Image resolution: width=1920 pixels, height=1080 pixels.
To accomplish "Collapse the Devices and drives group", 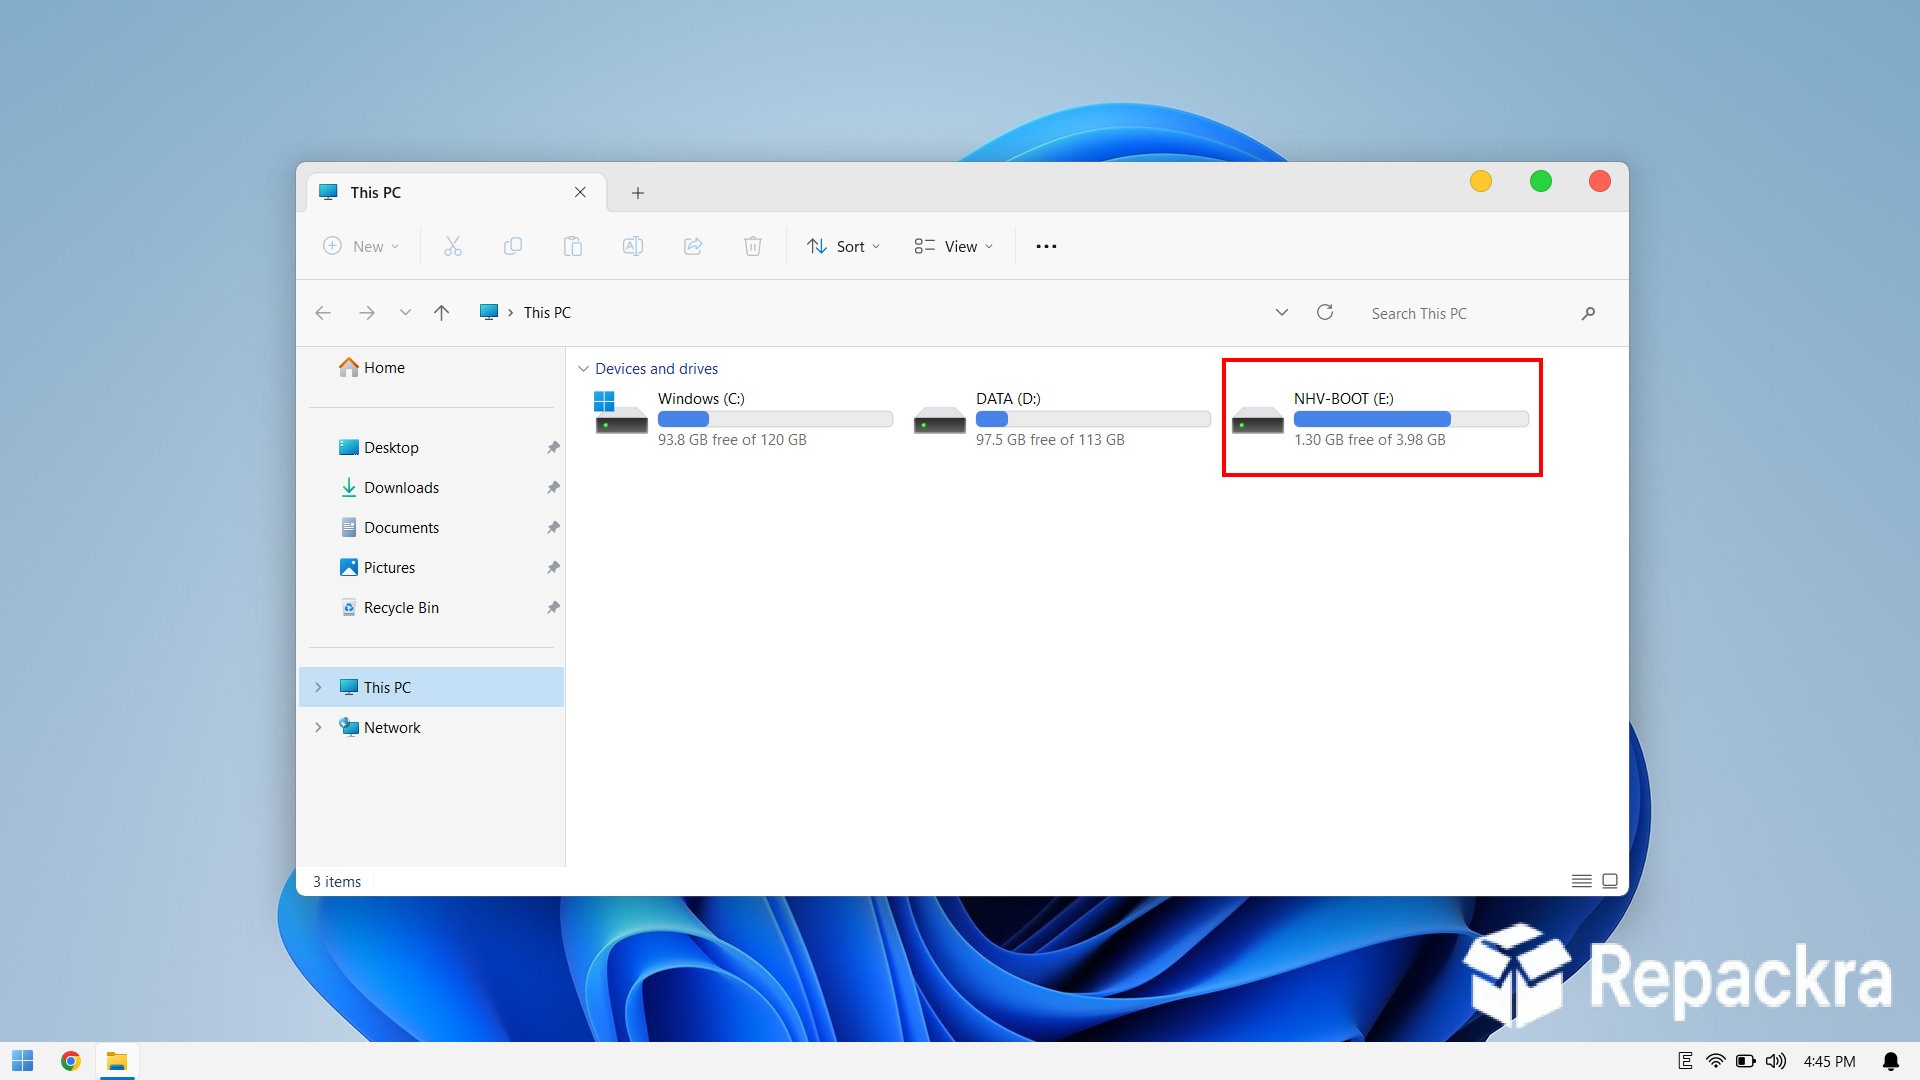I will (583, 369).
